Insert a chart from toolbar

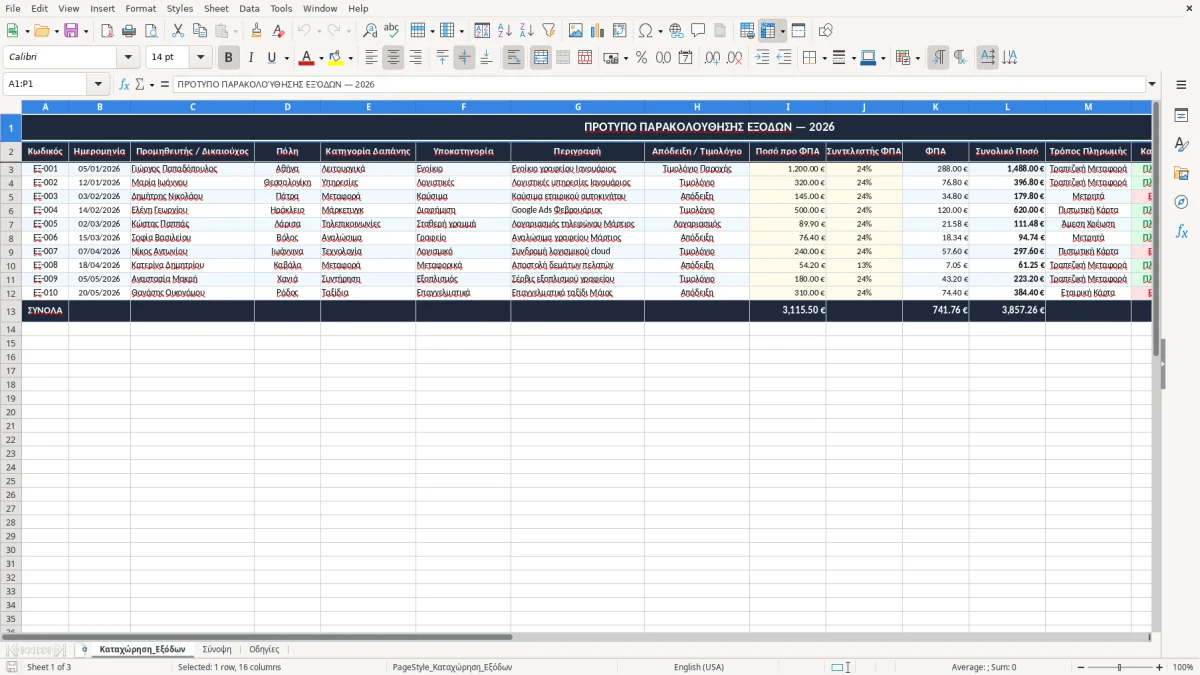tap(597, 31)
